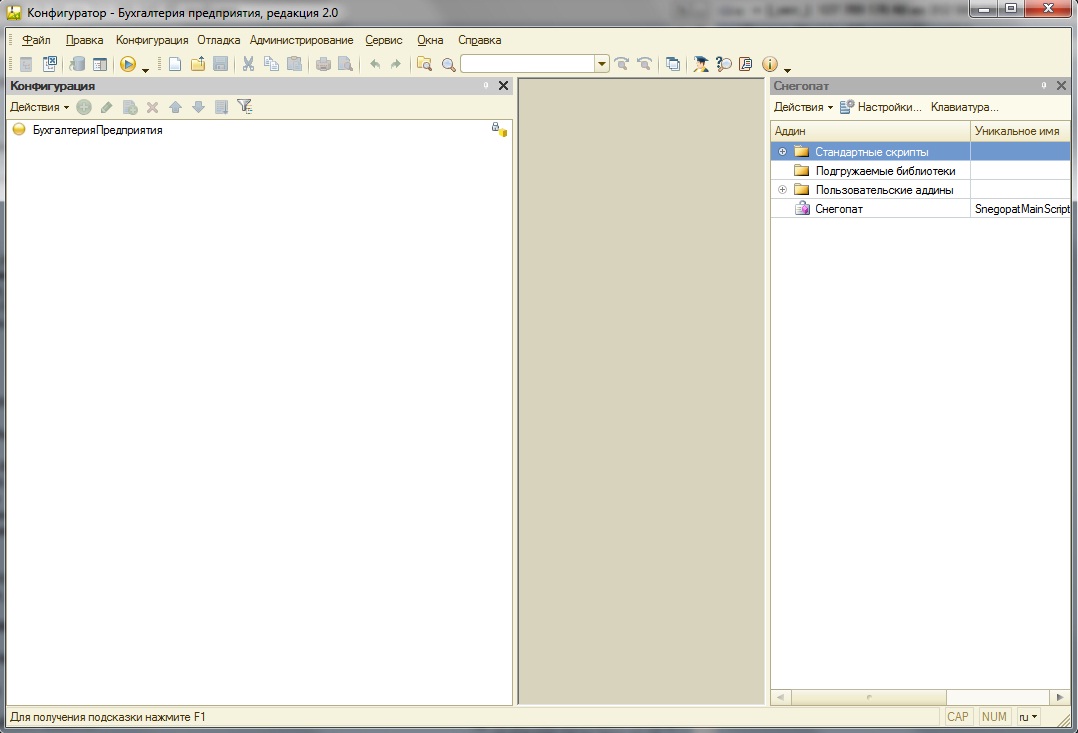Click the About info icon in toolbar
Viewport: 1078px width, 733px height.
(x=769, y=64)
